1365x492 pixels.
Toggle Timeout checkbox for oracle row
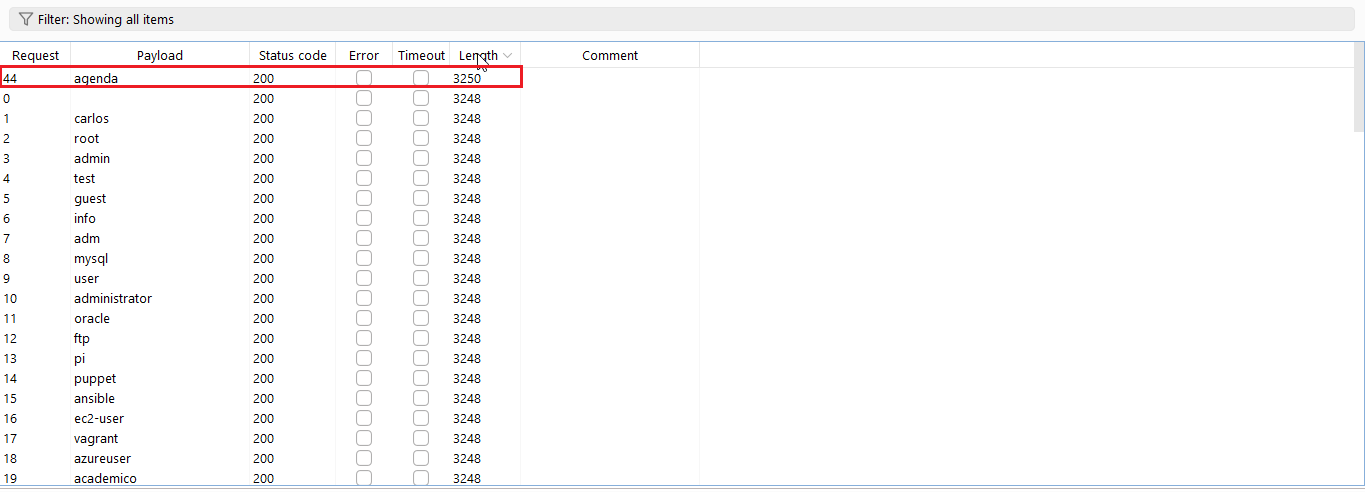pyautogui.click(x=421, y=318)
